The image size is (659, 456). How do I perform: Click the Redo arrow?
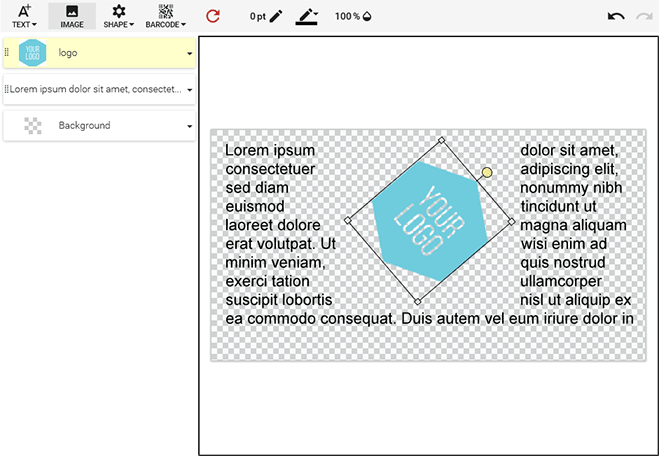pos(643,16)
